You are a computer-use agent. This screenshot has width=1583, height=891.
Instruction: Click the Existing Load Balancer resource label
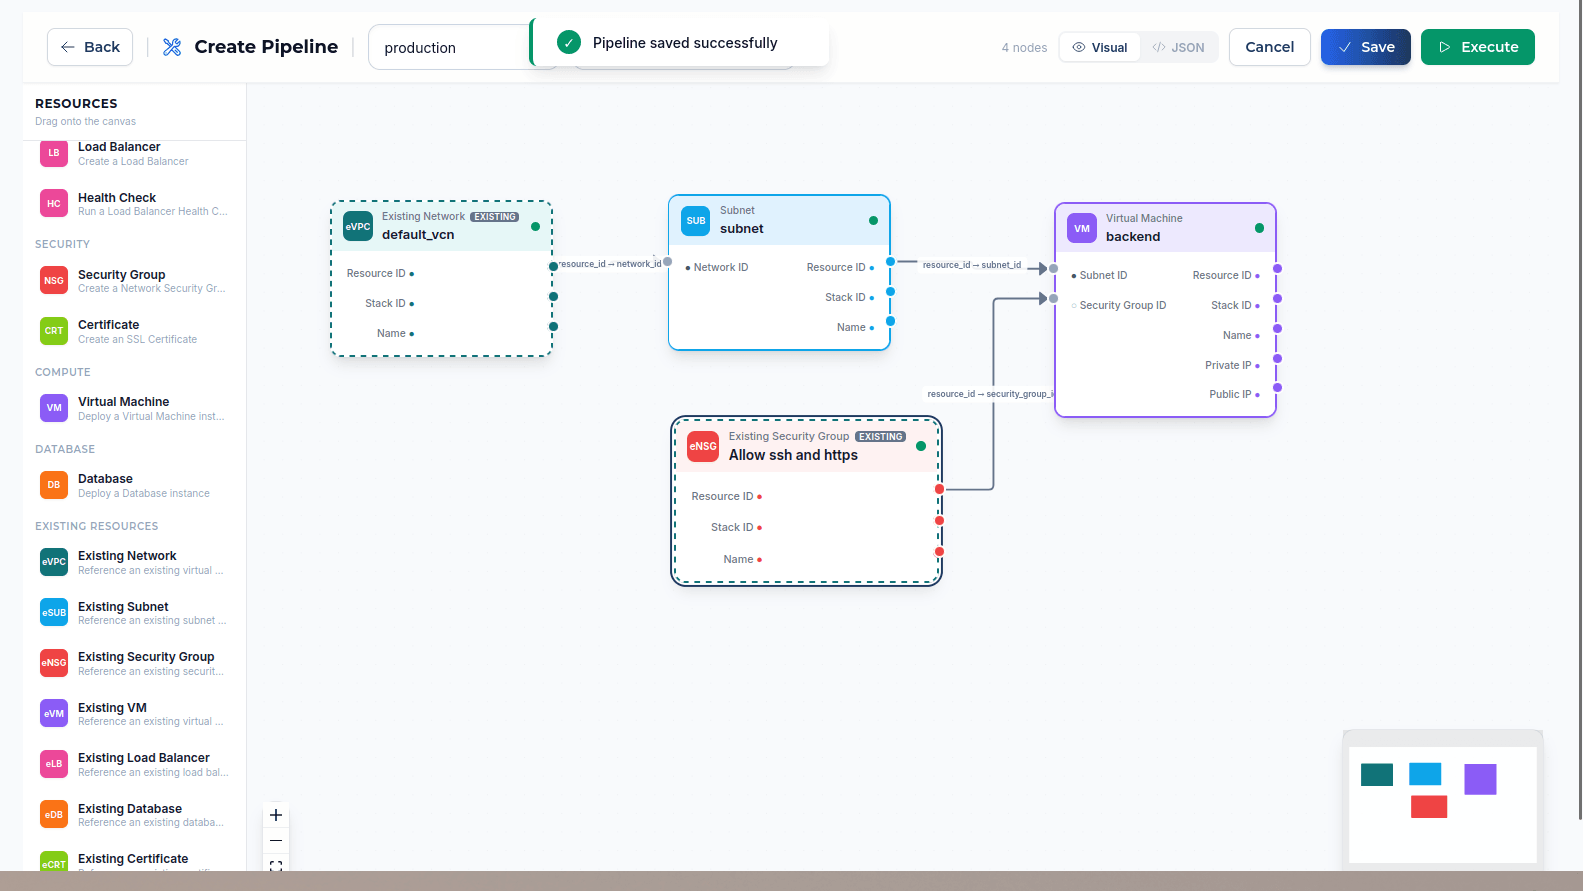tap(144, 758)
